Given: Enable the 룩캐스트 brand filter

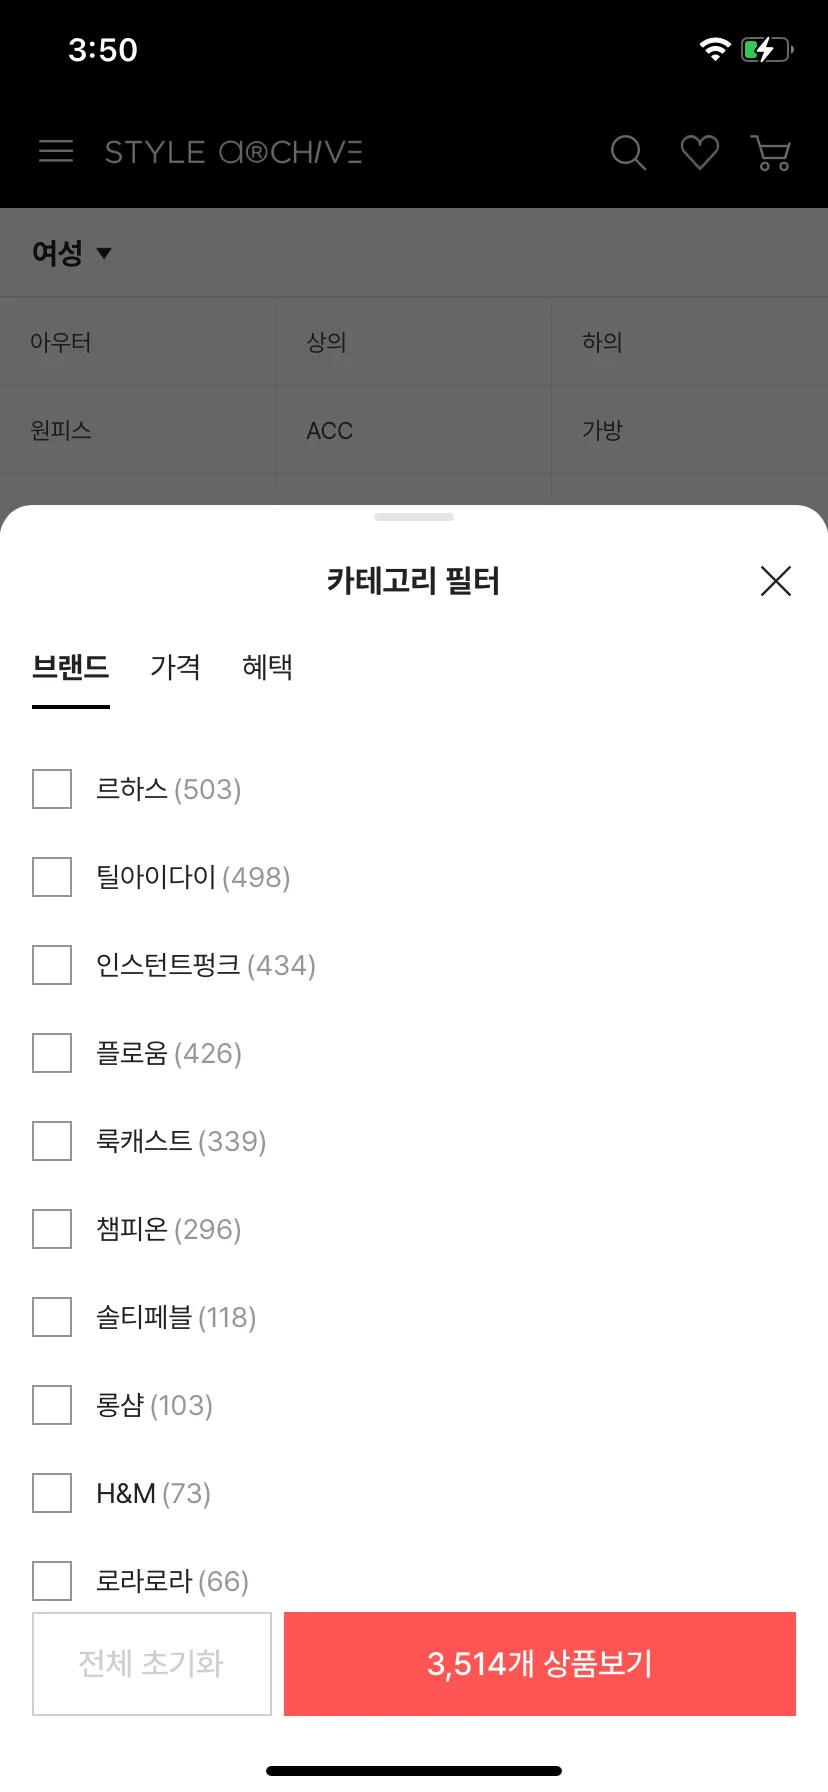Looking at the screenshot, I should click(x=52, y=1141).
